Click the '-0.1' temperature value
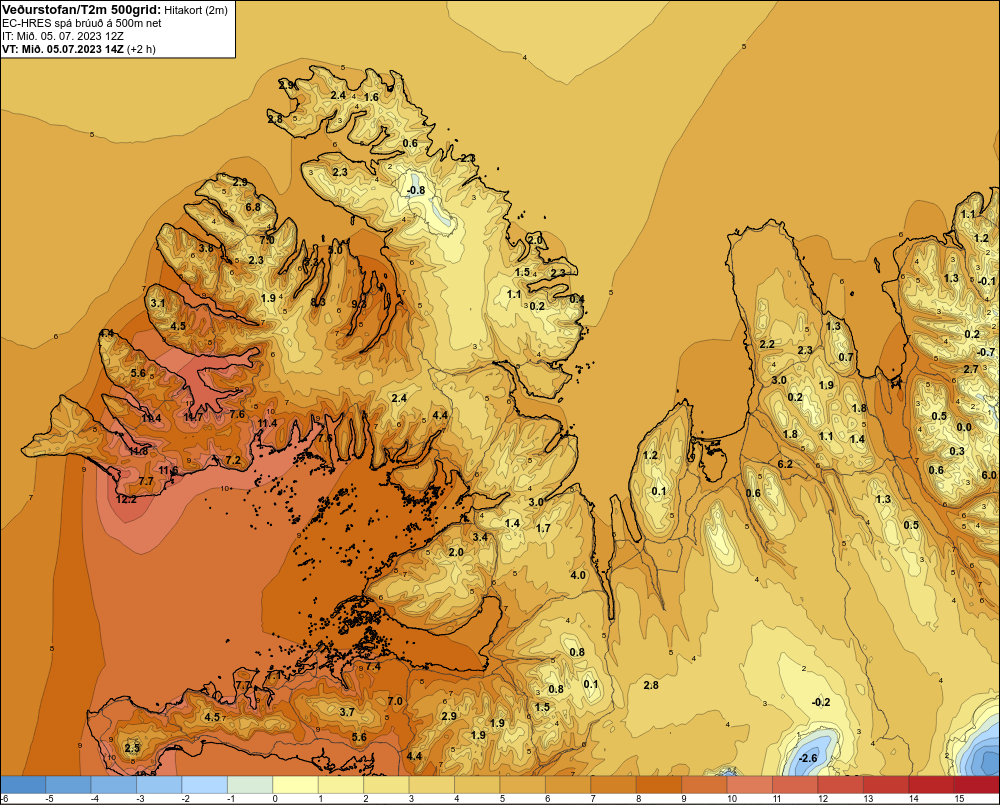 986,281
